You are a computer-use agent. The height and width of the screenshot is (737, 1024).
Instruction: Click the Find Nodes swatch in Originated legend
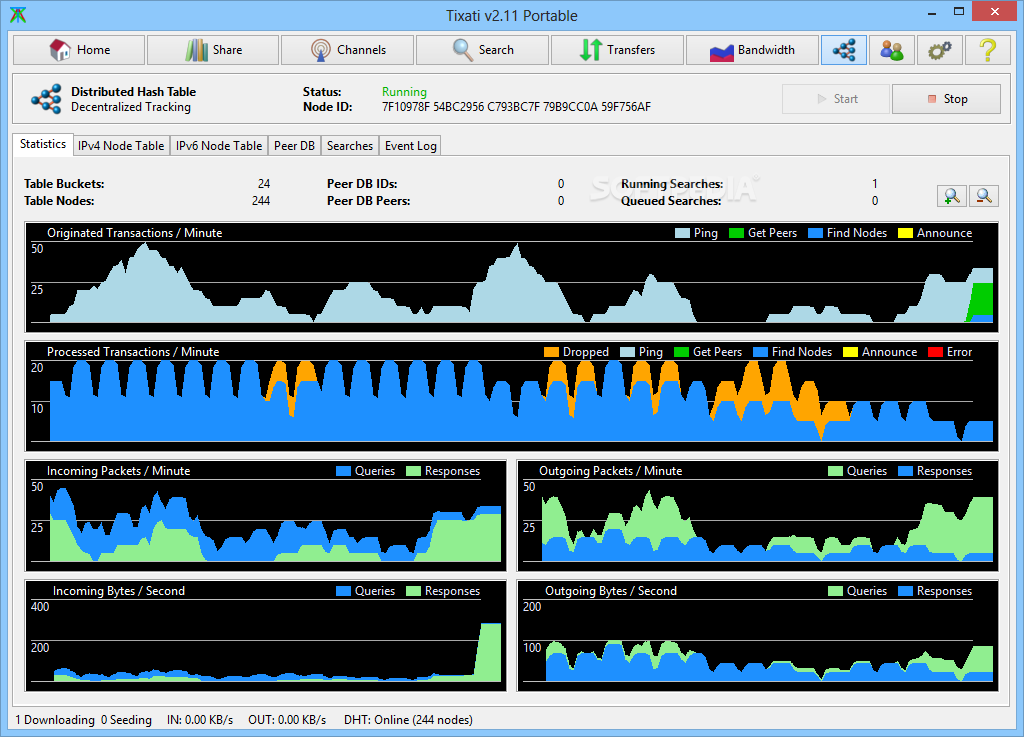pyautogui.click(x=815, y=233)
